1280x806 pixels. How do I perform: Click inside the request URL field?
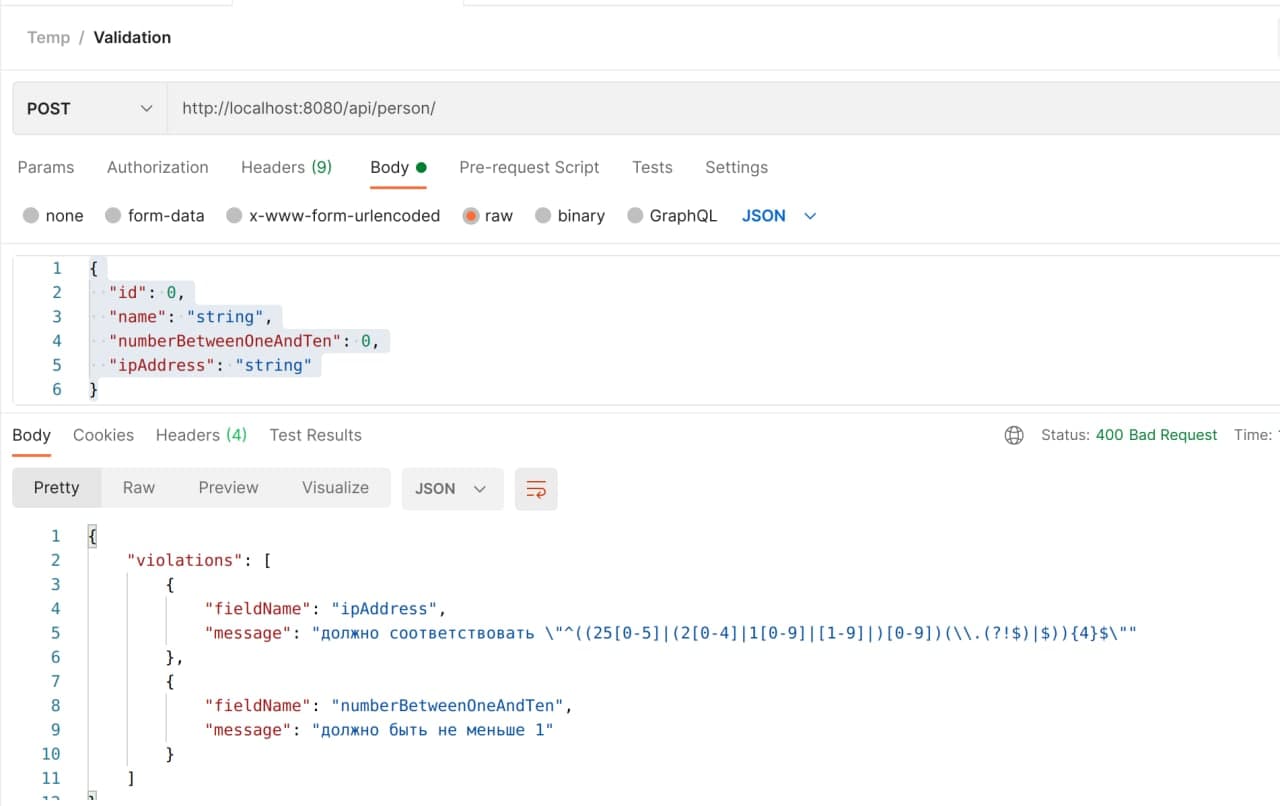pyautogui.click(x=400, y=108)
